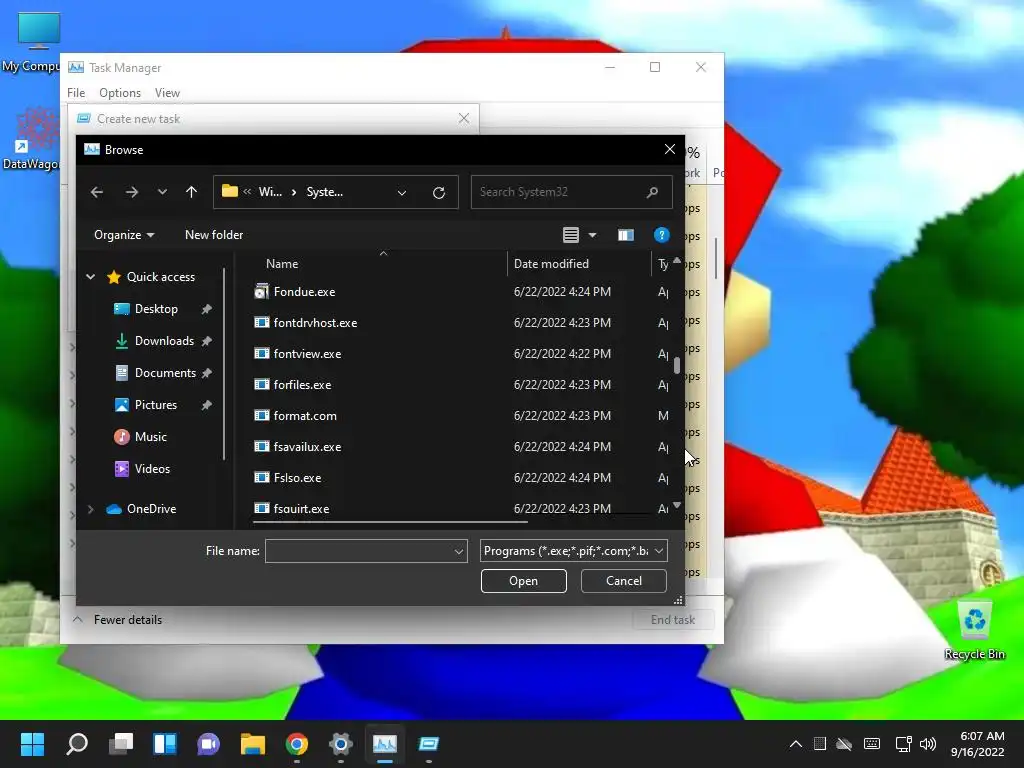This screenshot has height=768, width=1024.
Task: Select Fondue.exe file
Action: (x=304, y=292)
